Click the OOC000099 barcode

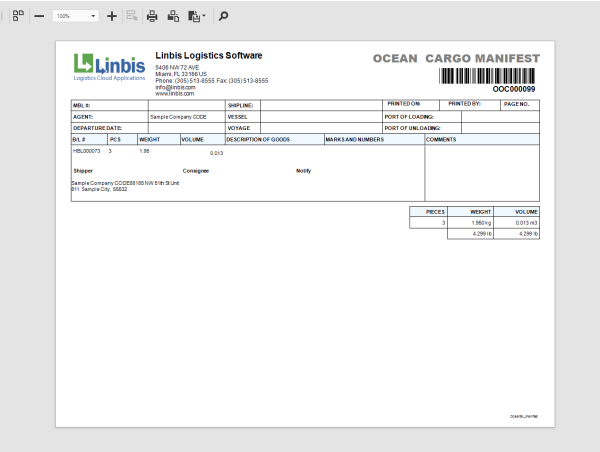tap(487, 76)
